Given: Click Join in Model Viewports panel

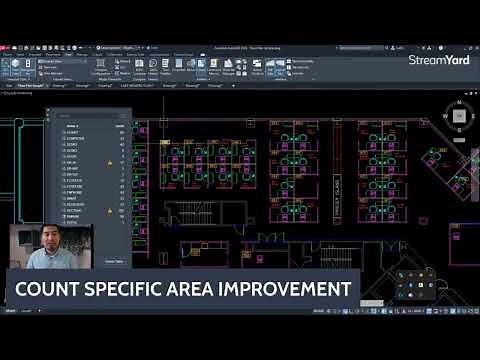Looking at the screenshot, I should click(121, 67).
